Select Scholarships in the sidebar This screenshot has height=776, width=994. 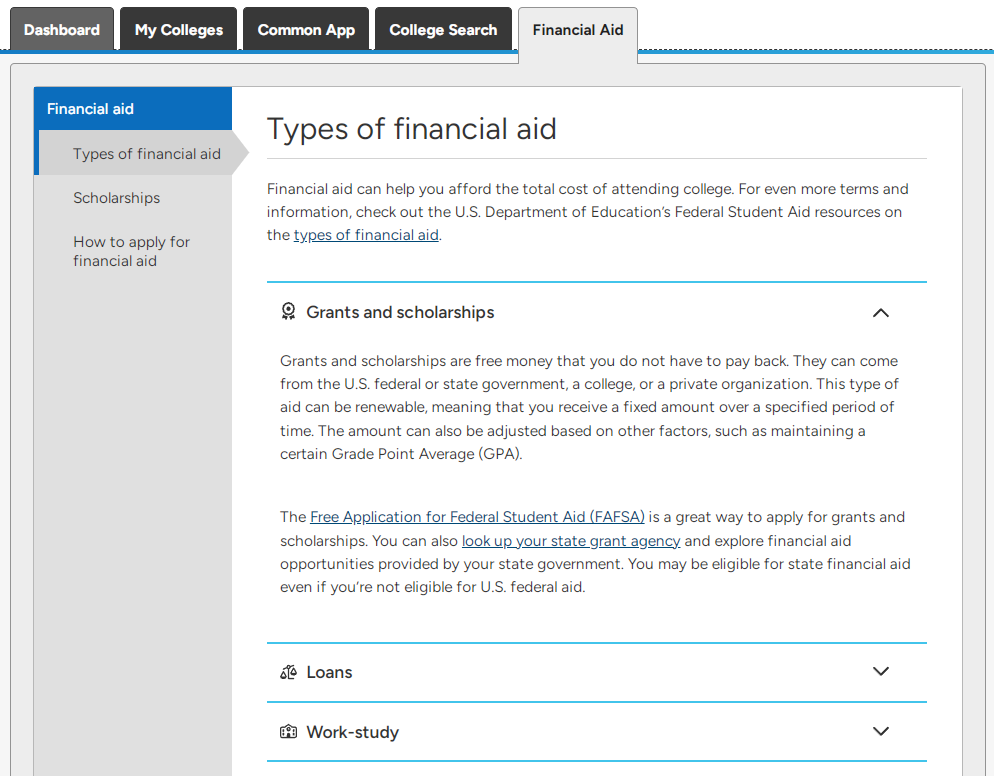[x=117, y=198]
